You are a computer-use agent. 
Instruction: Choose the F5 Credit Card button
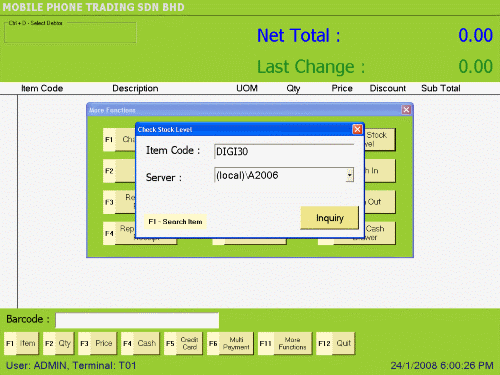pyautogui.click(x=183, y=343)
